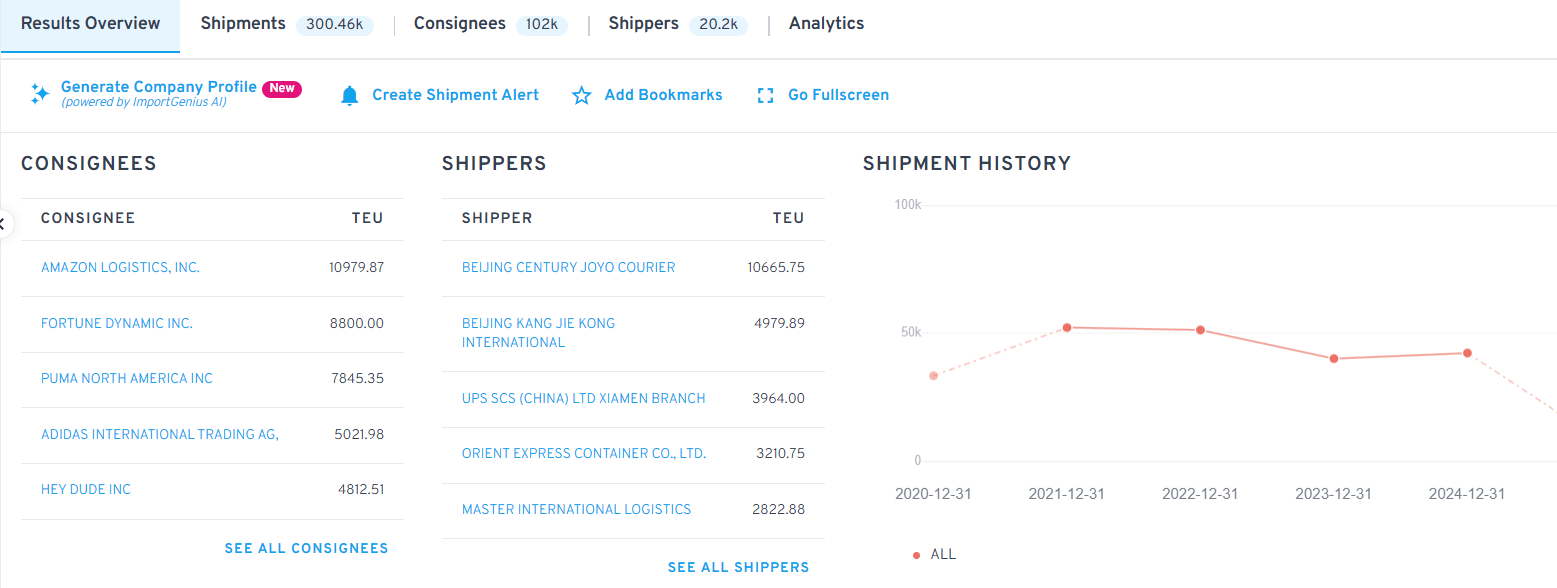
Task: Open shipper Master International Logistics
Action: (x=576, y=510)
